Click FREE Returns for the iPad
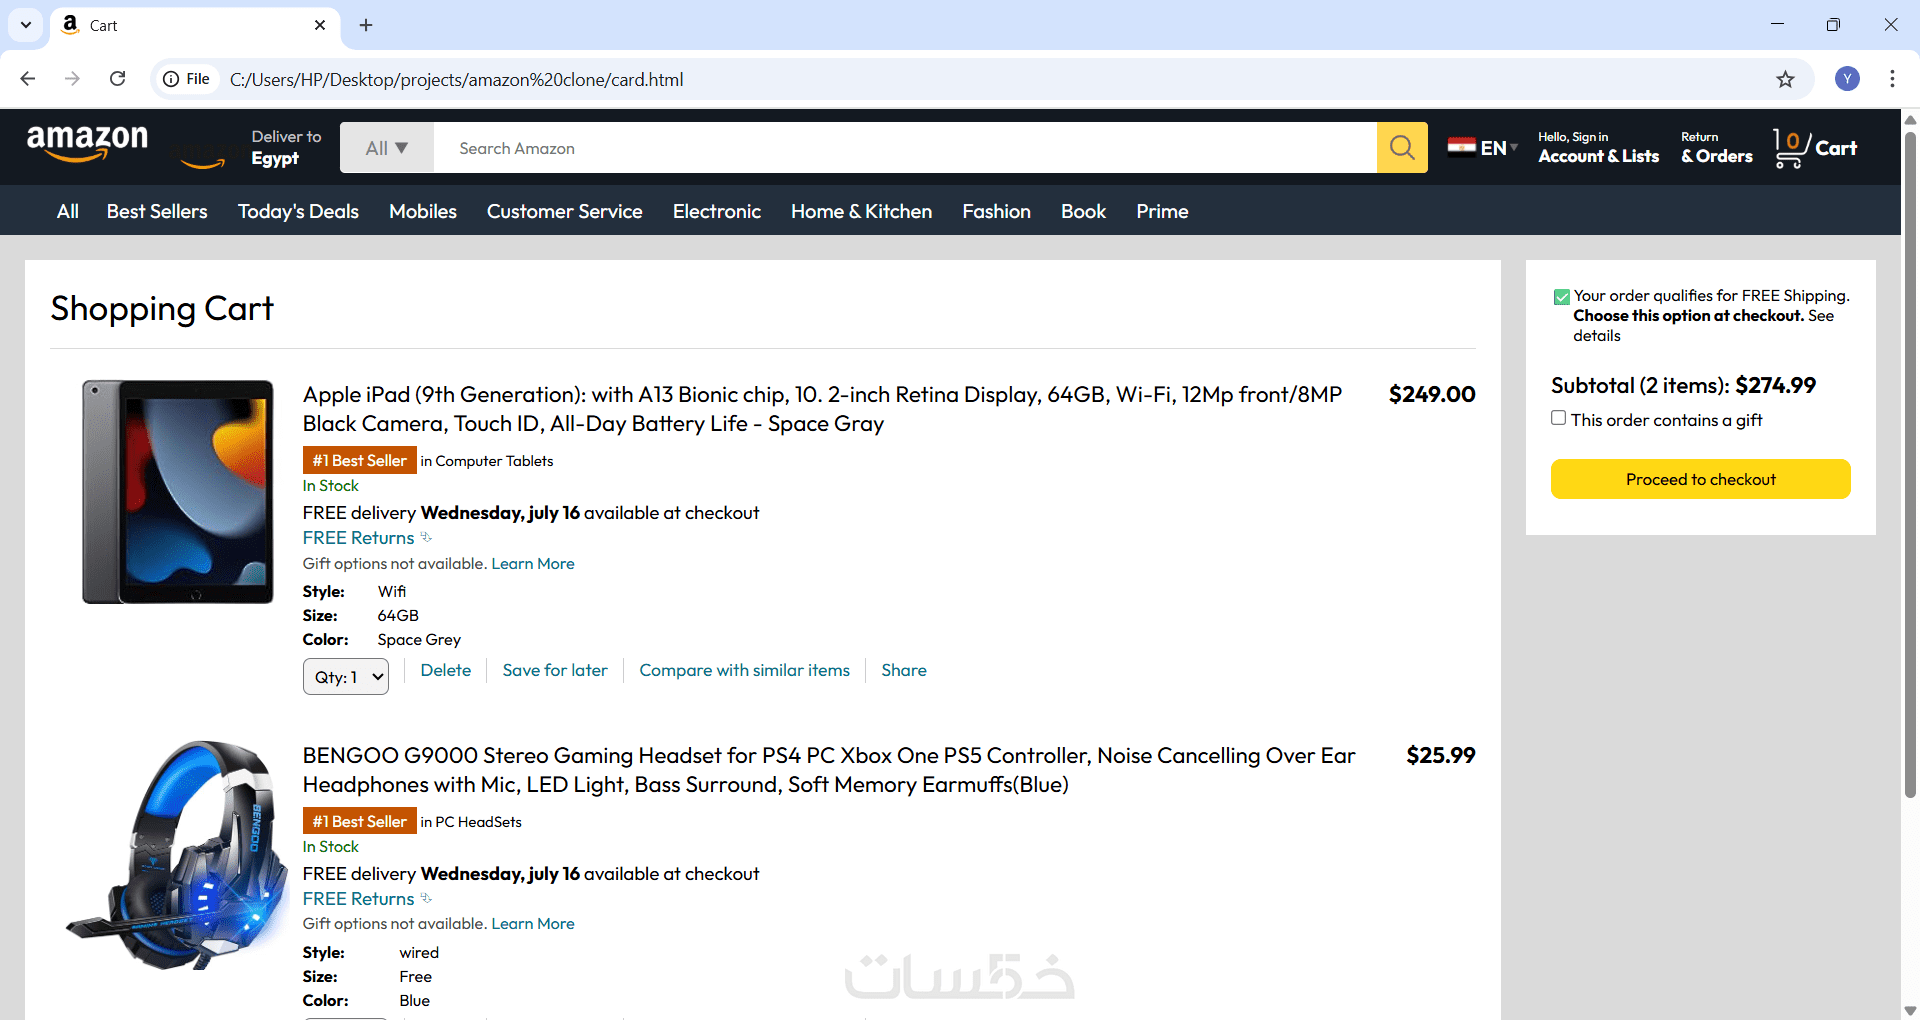The image size is (1920, 1020). tap(358, 538)
